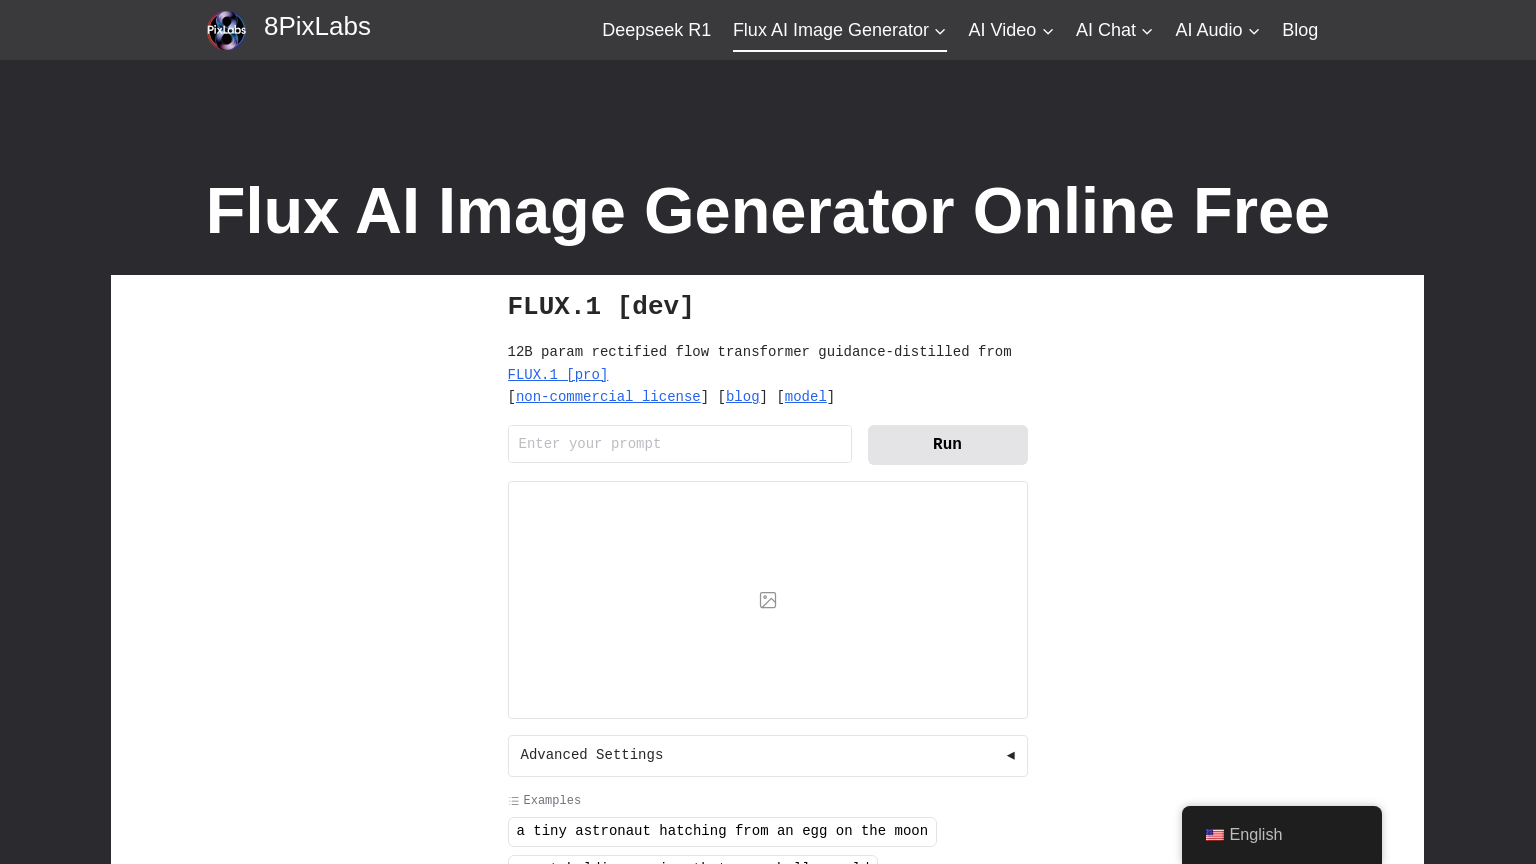Click the image placeholder icon in output area

coord(767,599)
